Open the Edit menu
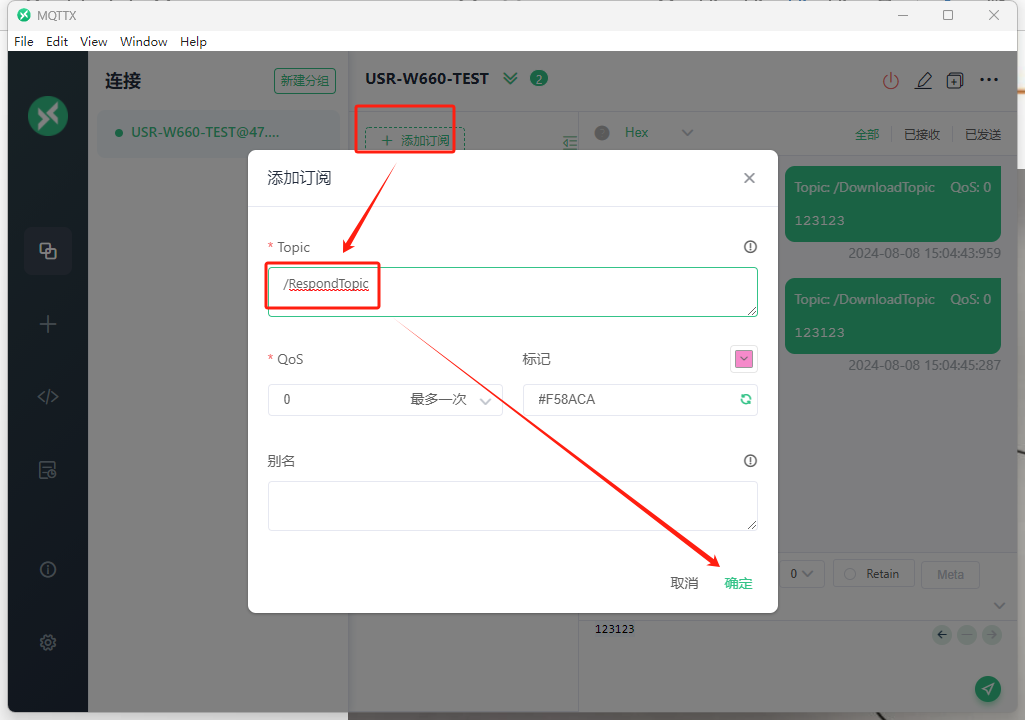This screenshot has width=1025, height=720. (57, 41)
